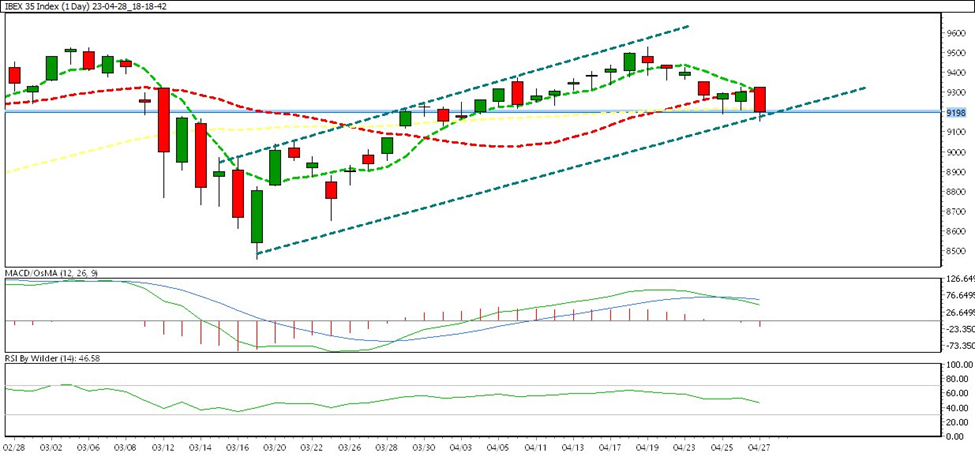Click the 04/05 date label
This screenshot has width=975, height=468.
tap(499, 446)
